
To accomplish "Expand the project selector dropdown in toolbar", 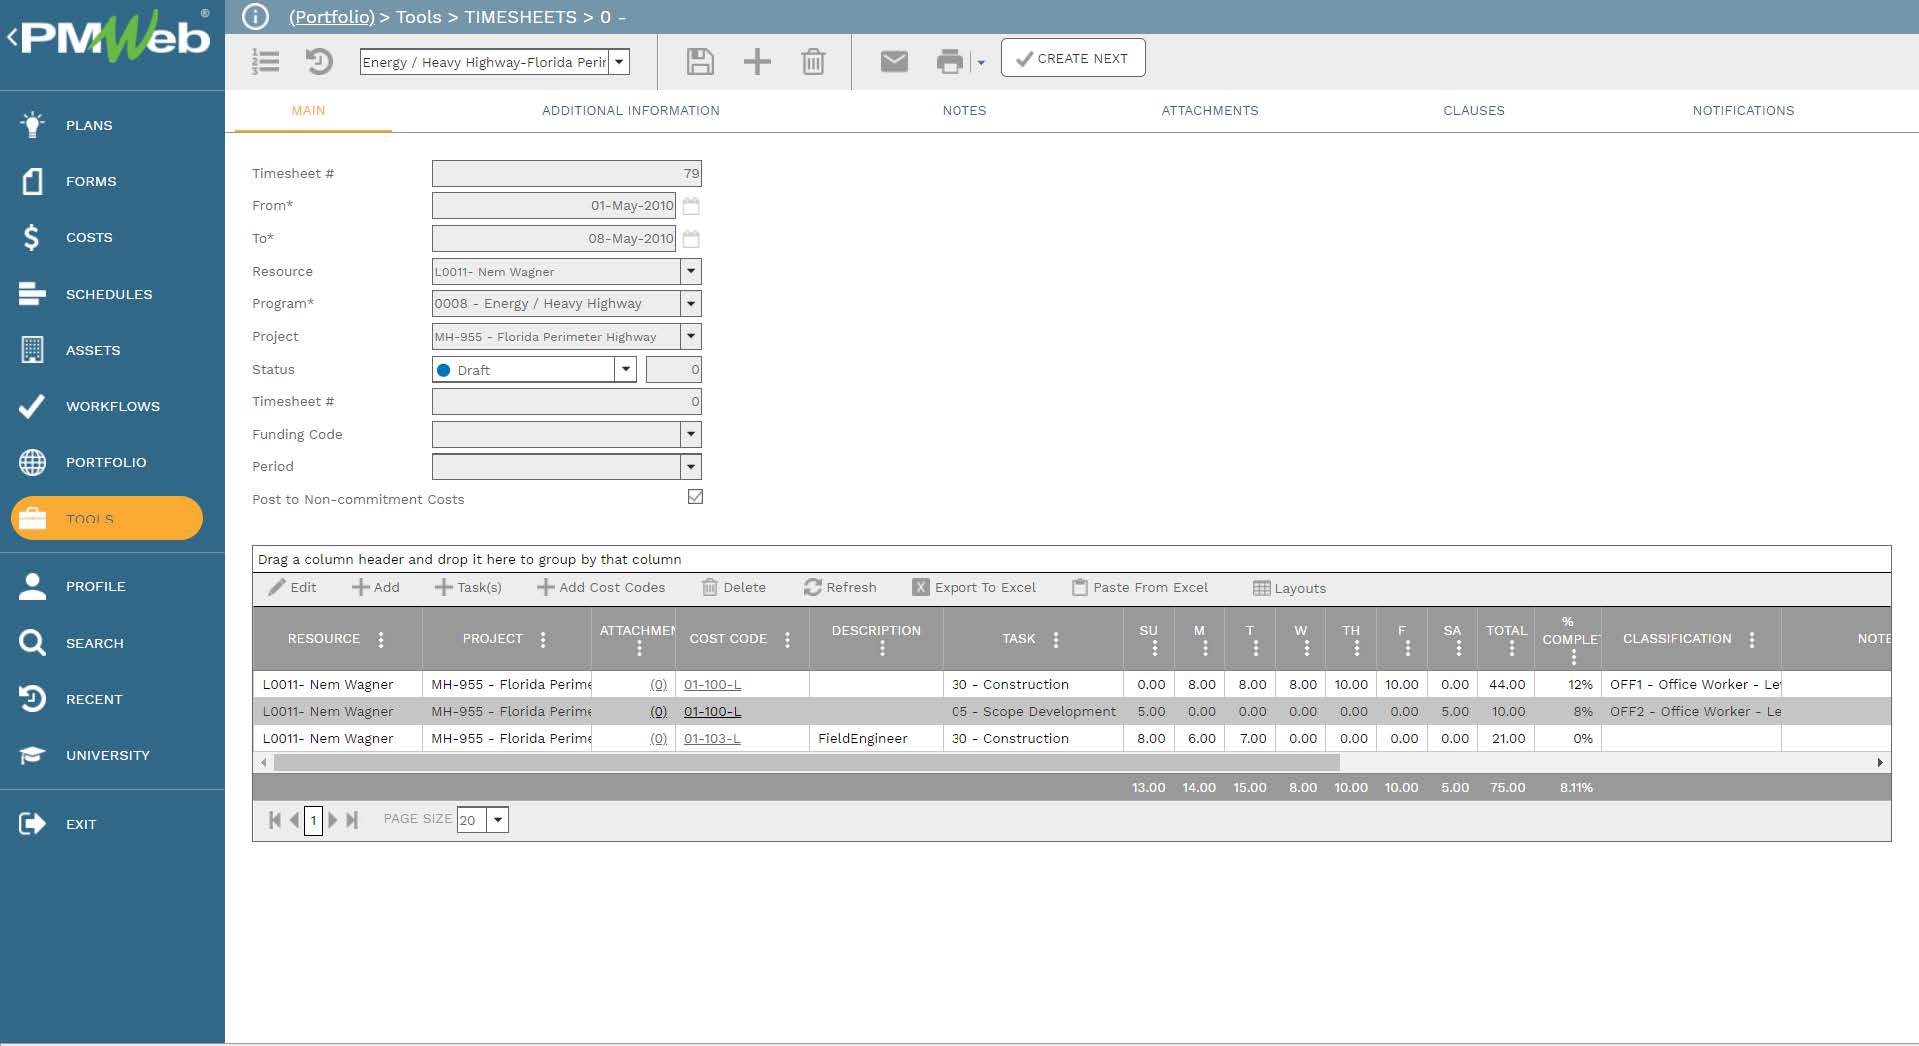I will [619, 62].
